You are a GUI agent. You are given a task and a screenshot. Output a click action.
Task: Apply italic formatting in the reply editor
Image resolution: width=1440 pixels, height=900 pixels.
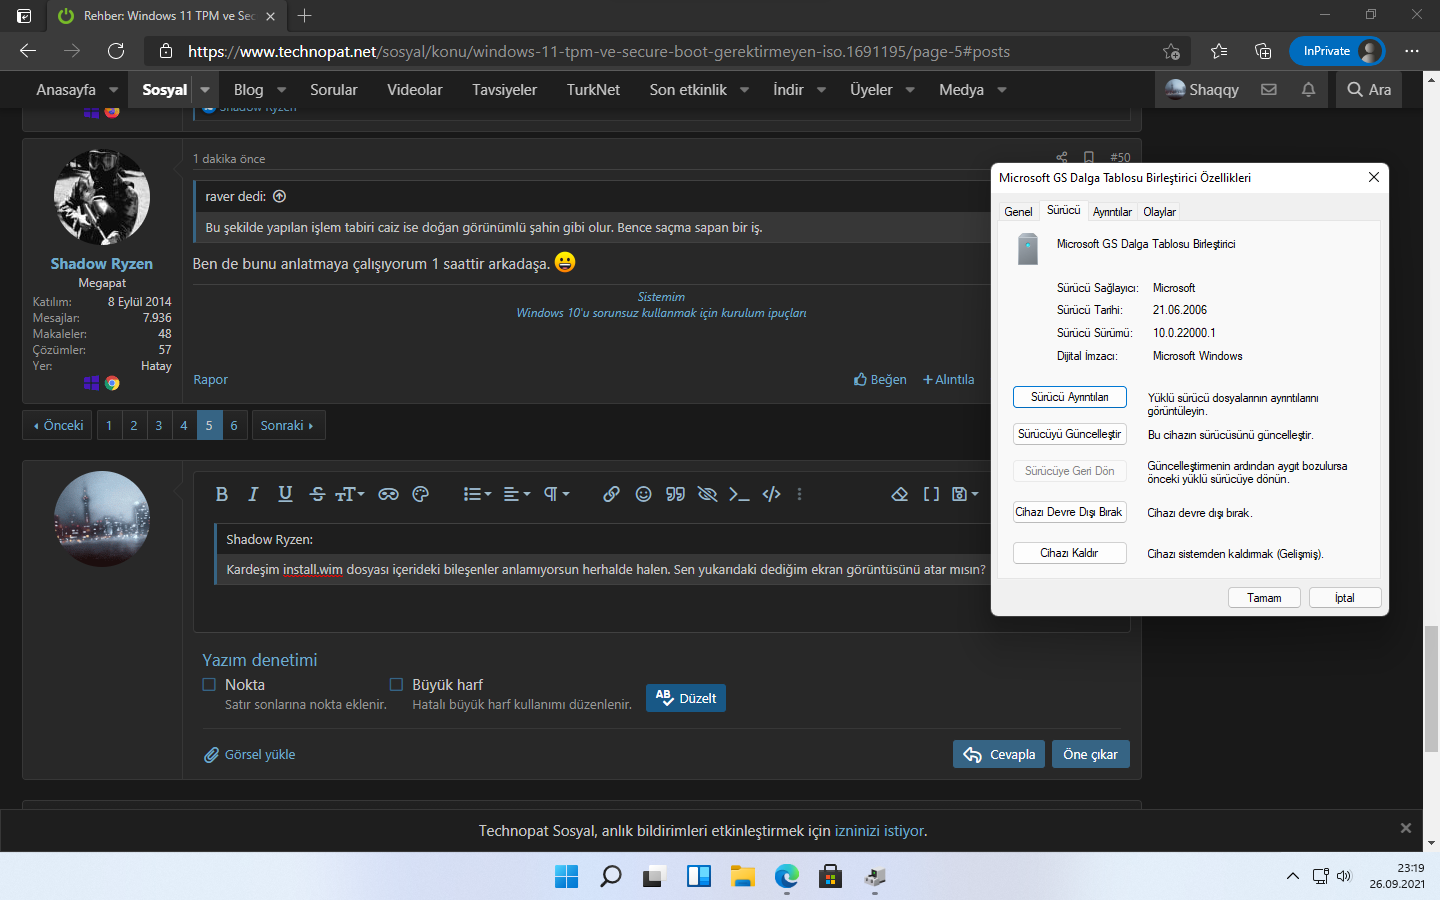[253, 494]
